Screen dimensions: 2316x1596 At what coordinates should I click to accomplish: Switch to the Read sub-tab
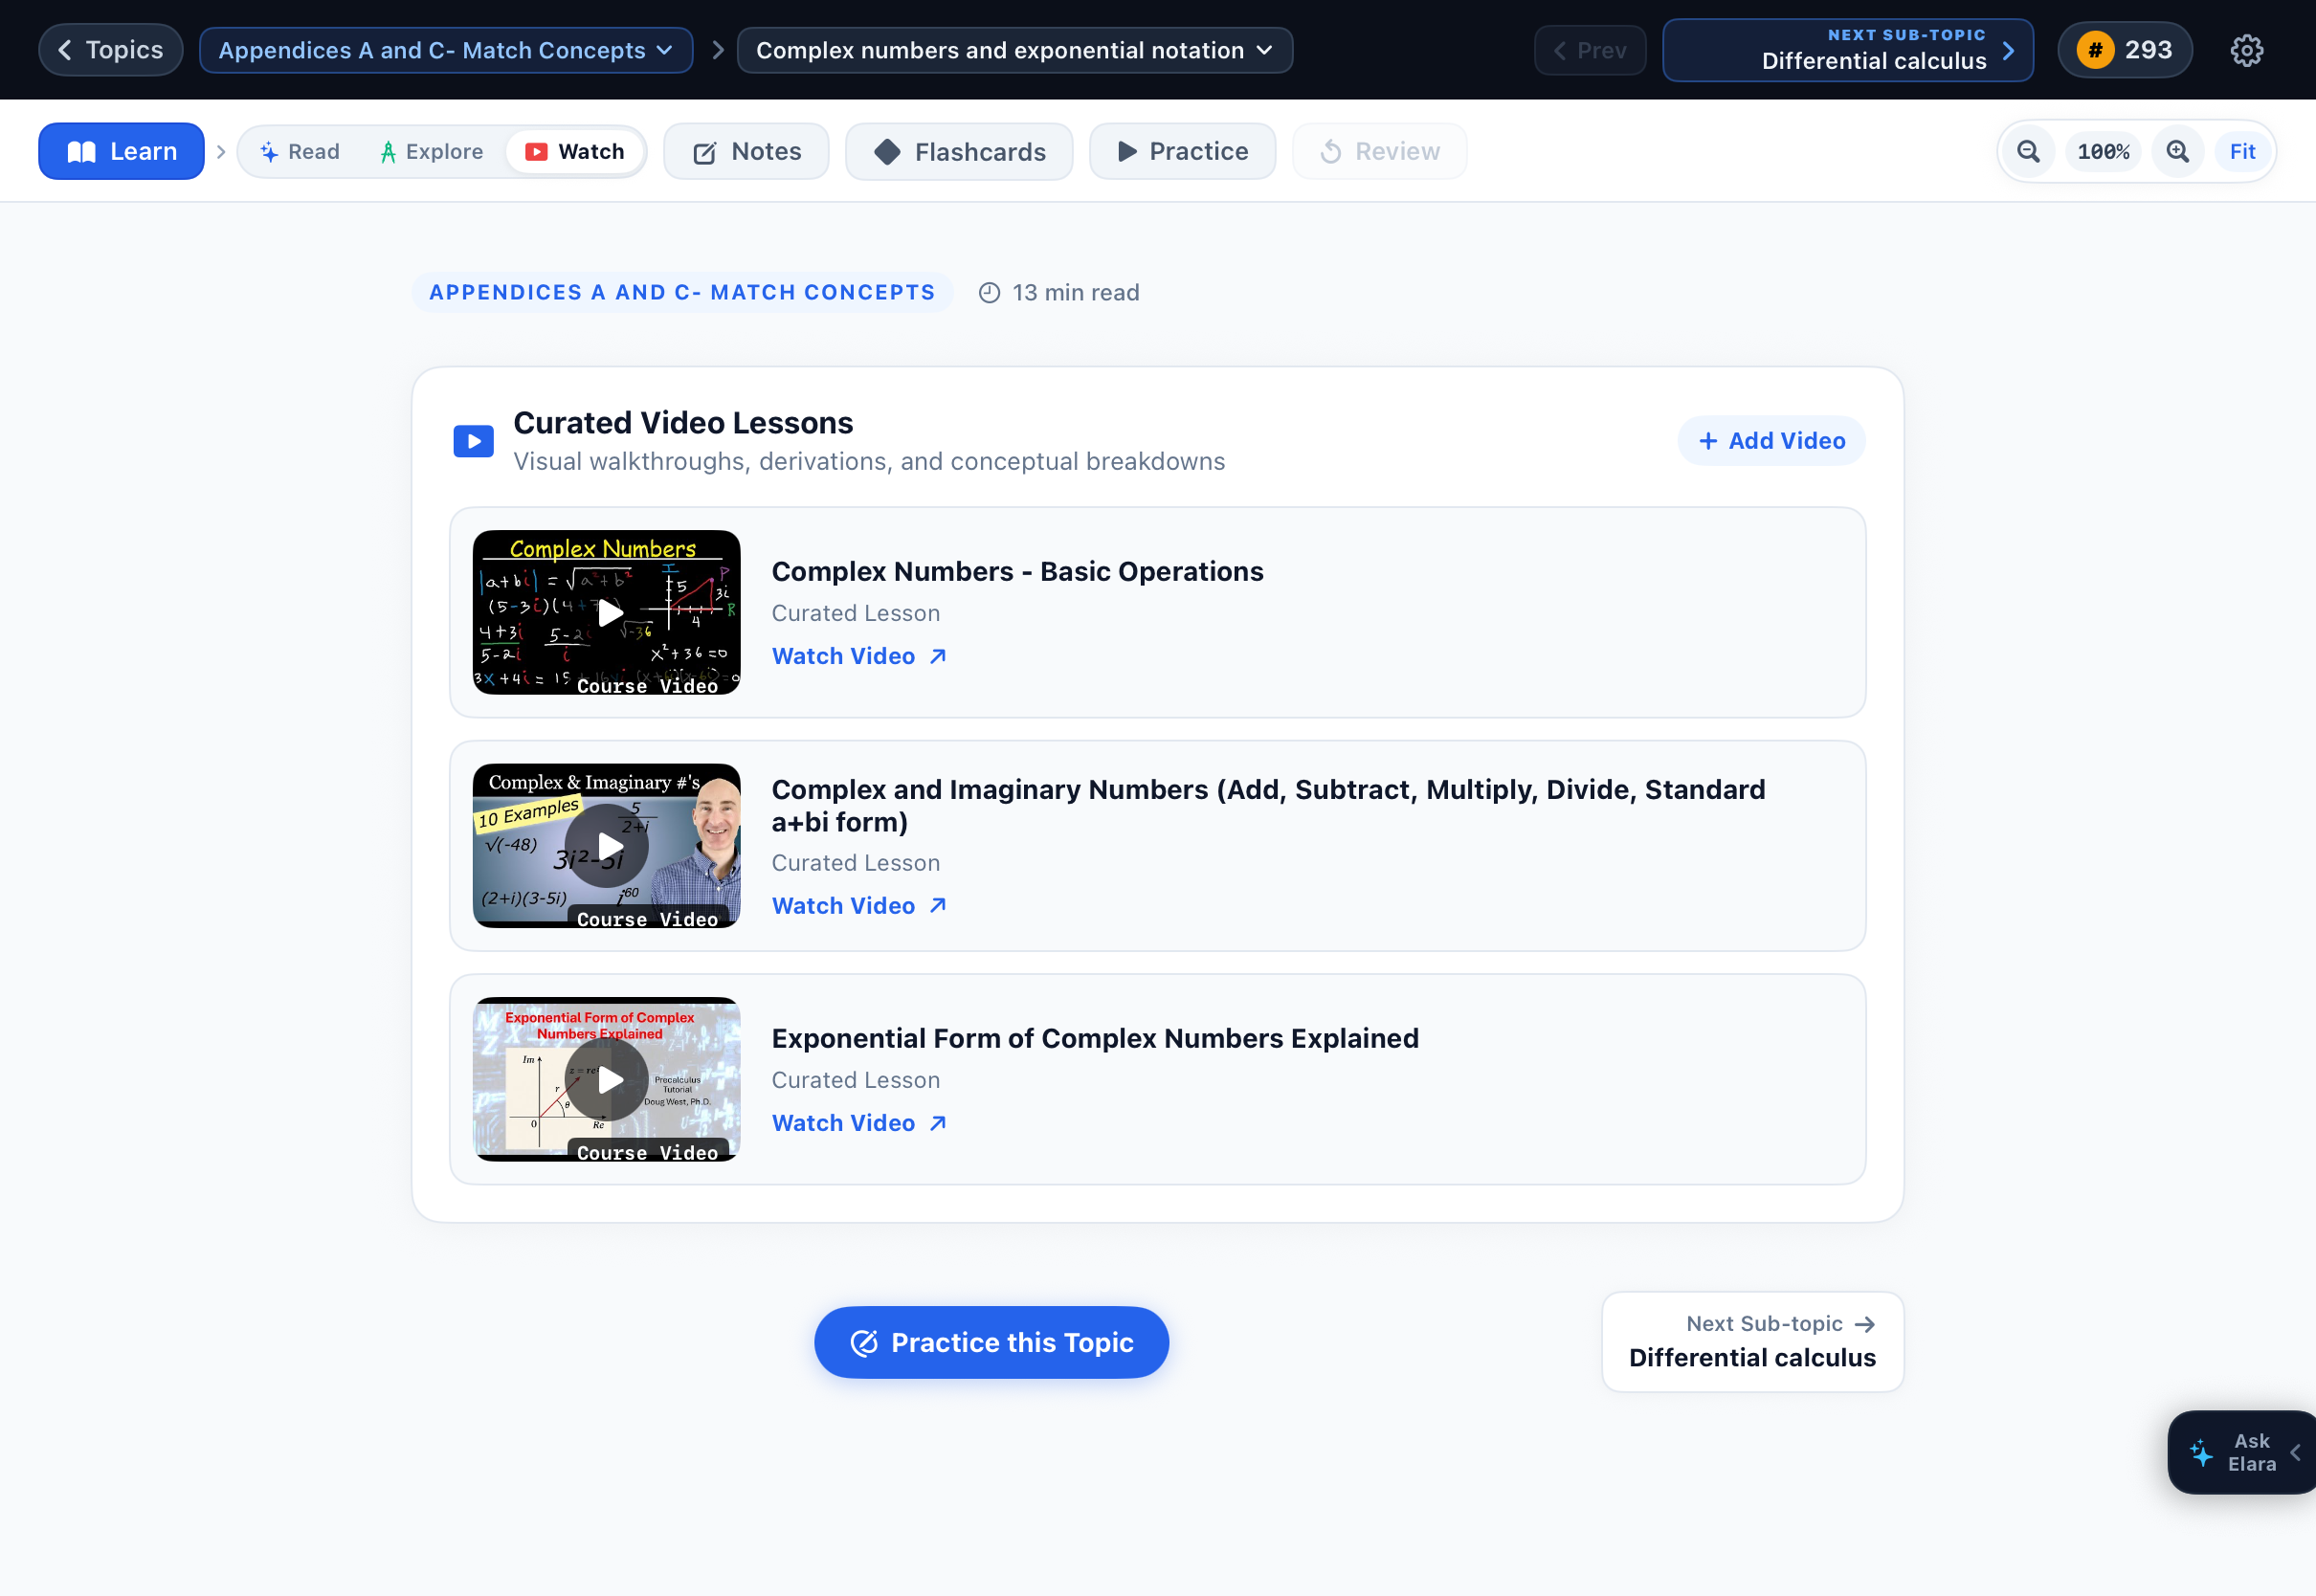click(x=300, y=151)
